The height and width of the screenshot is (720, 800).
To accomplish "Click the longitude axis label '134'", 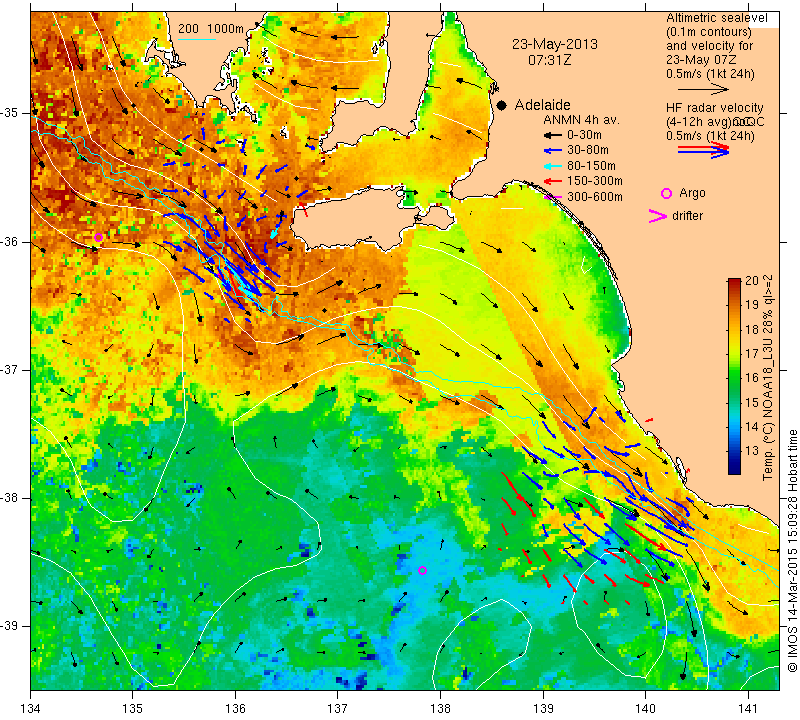I will click(31, 708).
